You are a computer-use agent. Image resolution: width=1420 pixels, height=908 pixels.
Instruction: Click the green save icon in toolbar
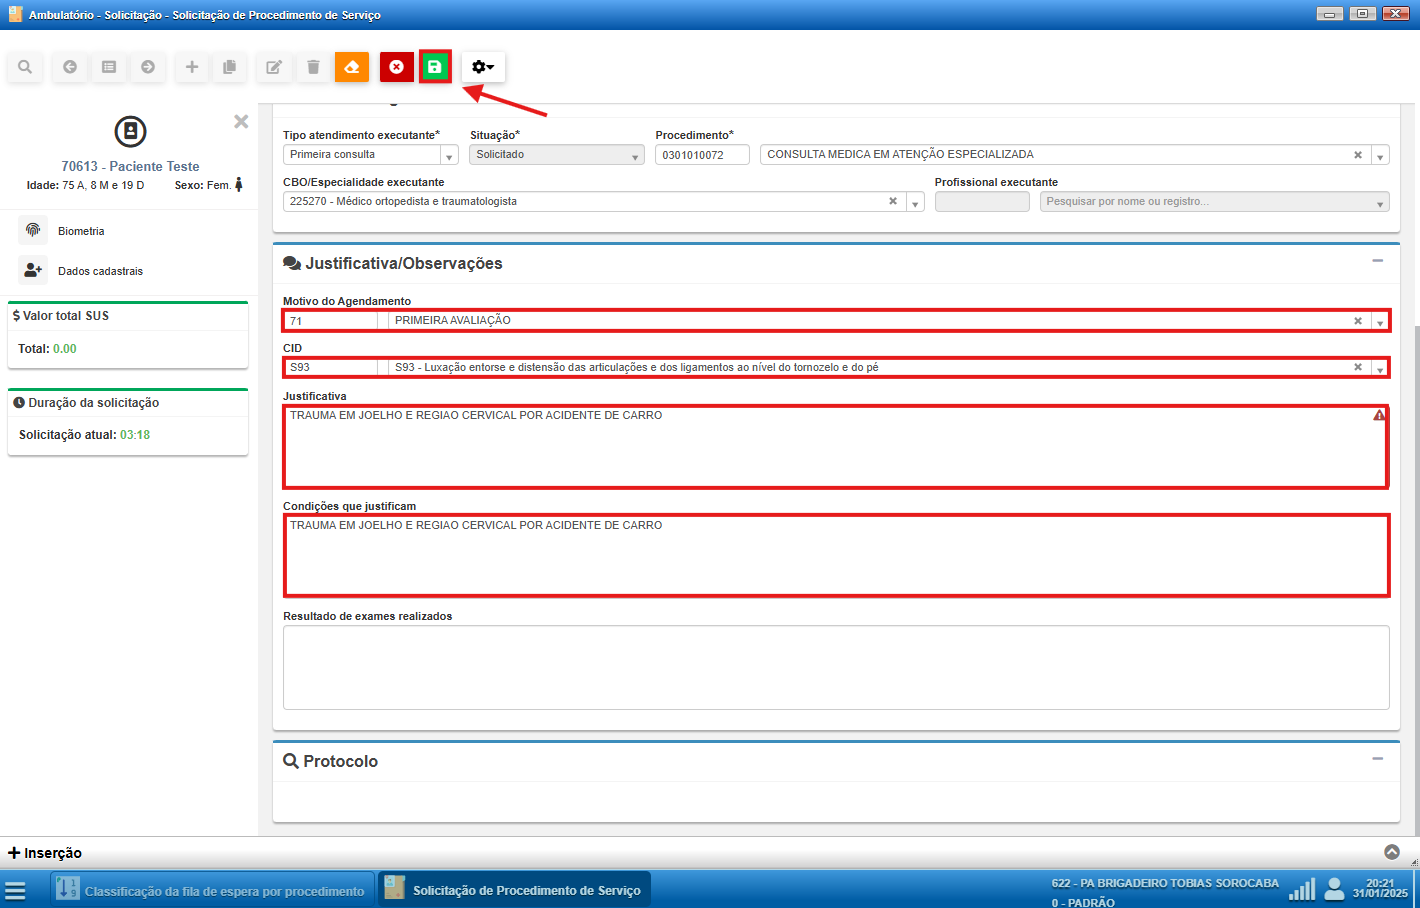pos(435,67)
